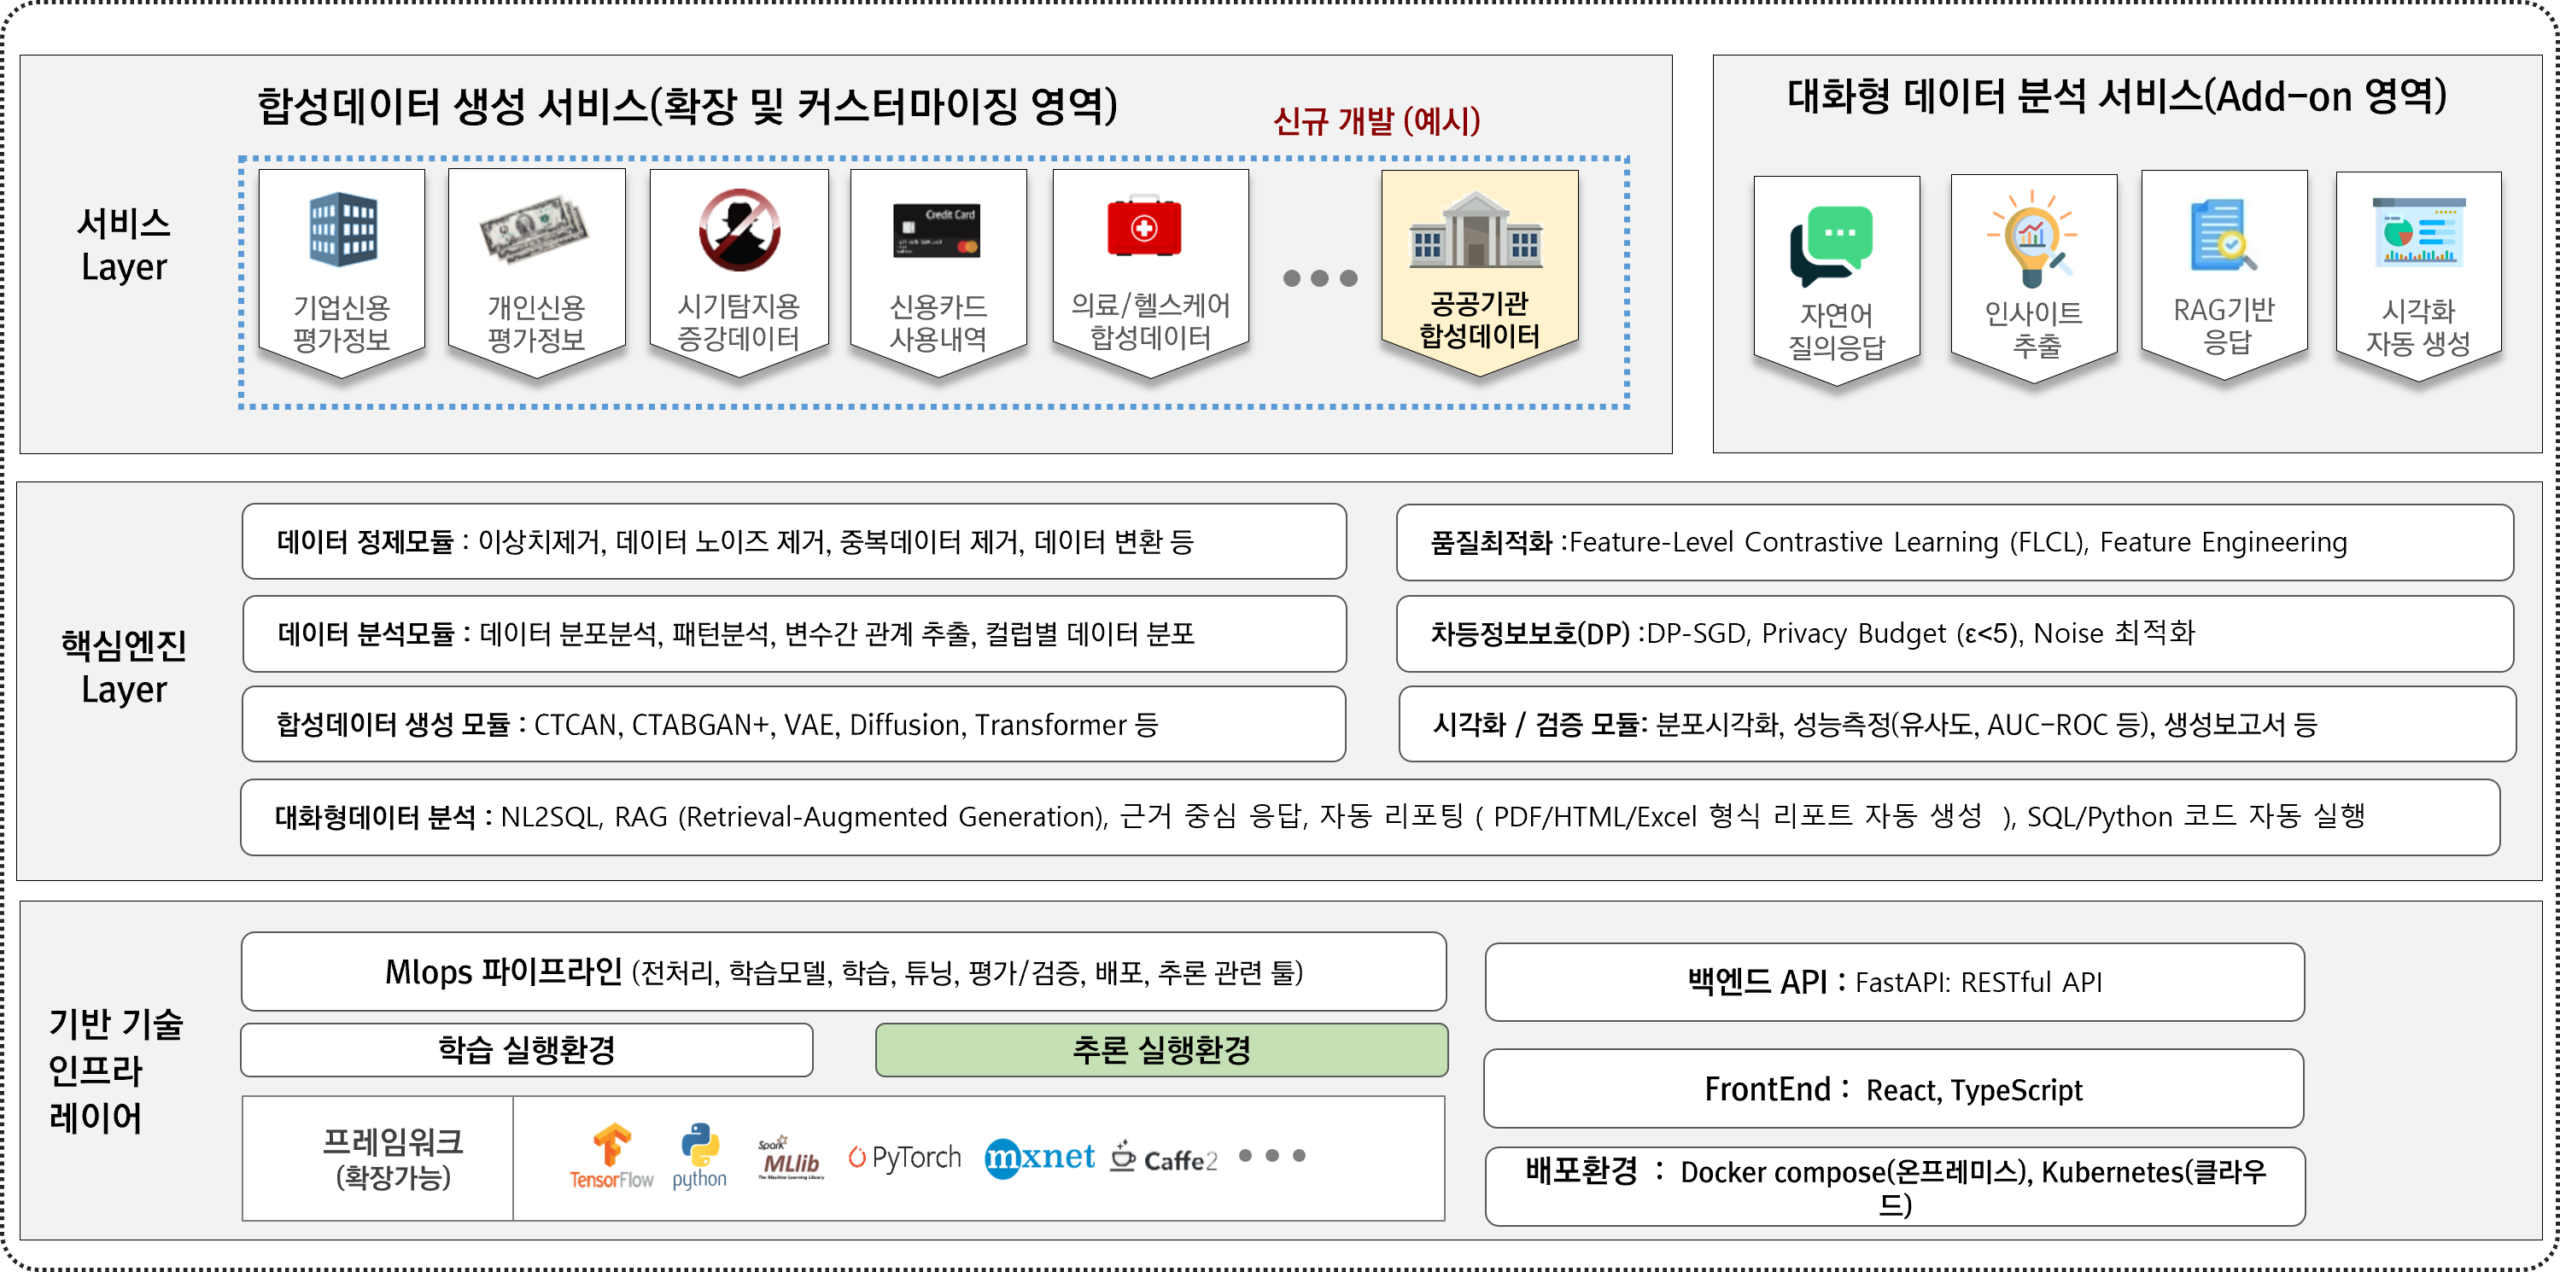Image resolution: width=2560 pixels, height=1272 pixels.
Task: Click the fraud detection thief icon
Action: tap(739, 230)
